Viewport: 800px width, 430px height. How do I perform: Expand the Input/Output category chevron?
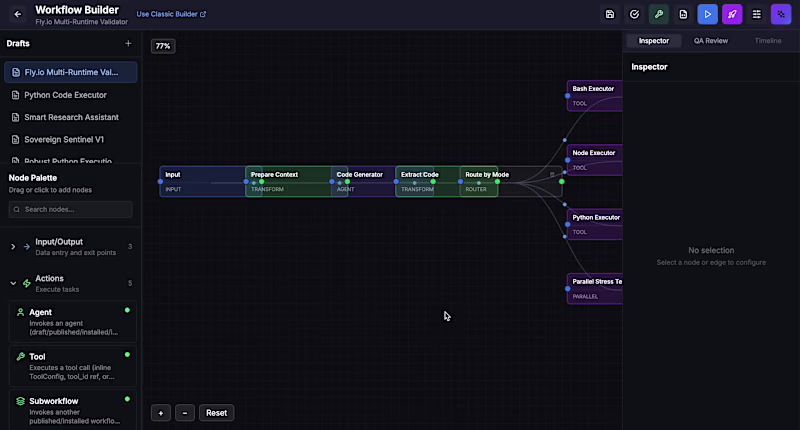(x=13, y=246)
